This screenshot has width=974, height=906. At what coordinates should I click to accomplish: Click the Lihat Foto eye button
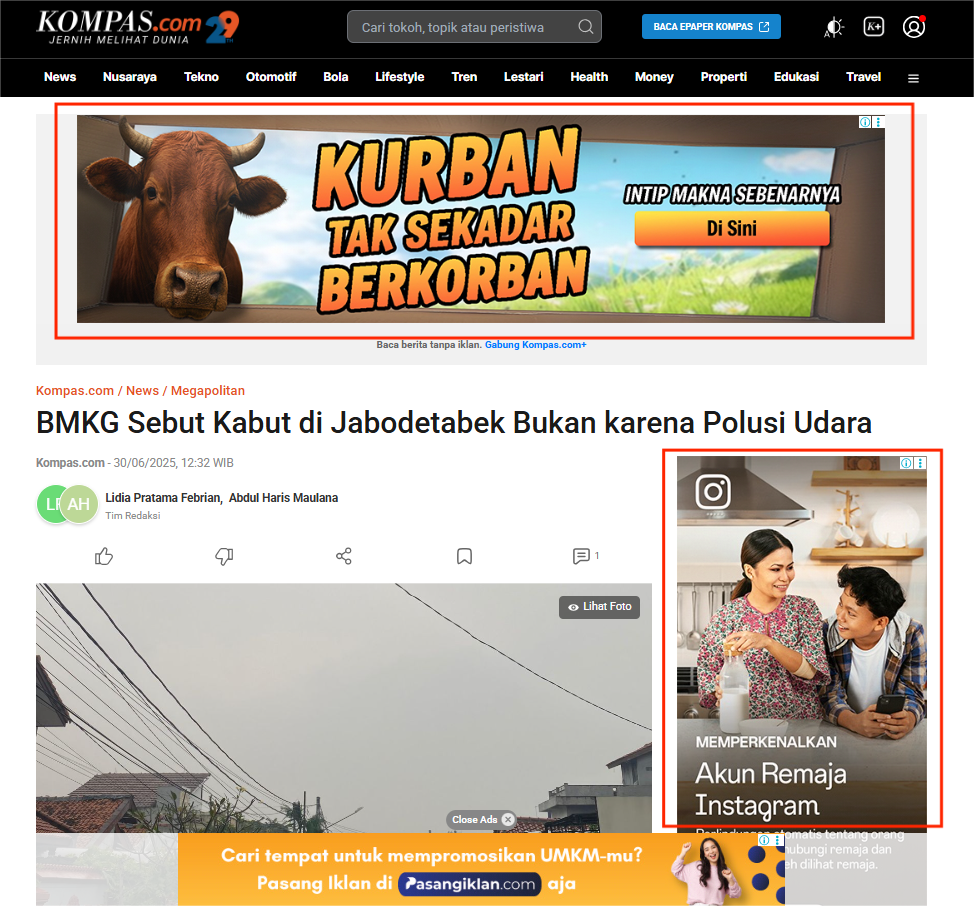coord(599,607)
